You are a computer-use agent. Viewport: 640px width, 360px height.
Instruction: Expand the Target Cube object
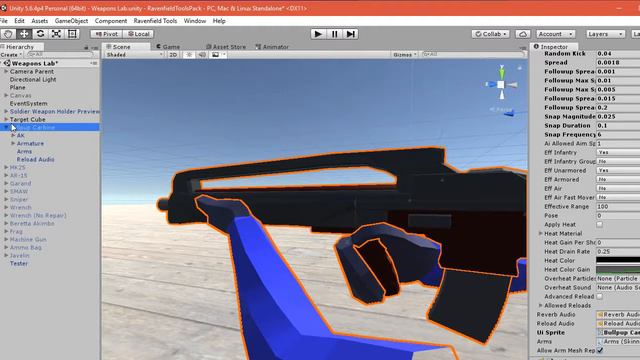(x=6, y=120)
